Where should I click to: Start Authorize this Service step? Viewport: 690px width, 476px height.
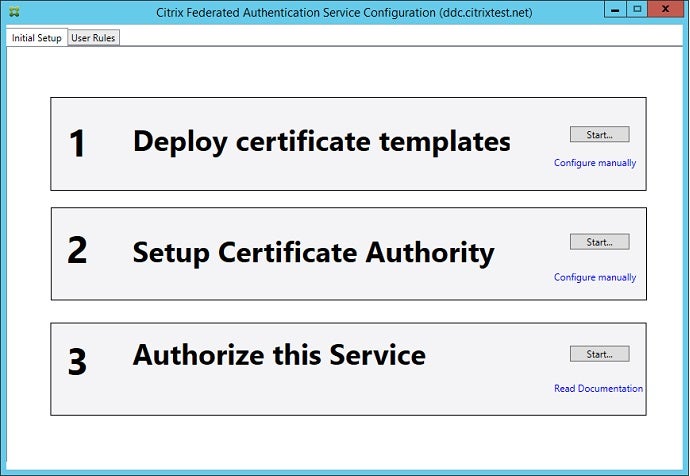(x=599, y=354)
